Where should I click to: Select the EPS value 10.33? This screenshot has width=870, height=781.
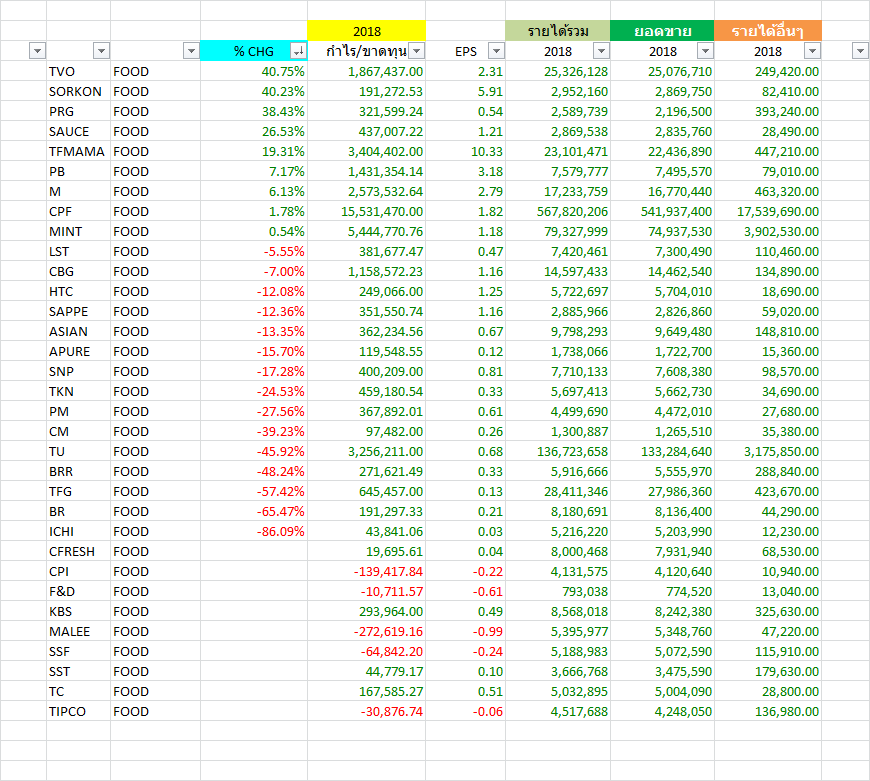(x=466, y=151)
